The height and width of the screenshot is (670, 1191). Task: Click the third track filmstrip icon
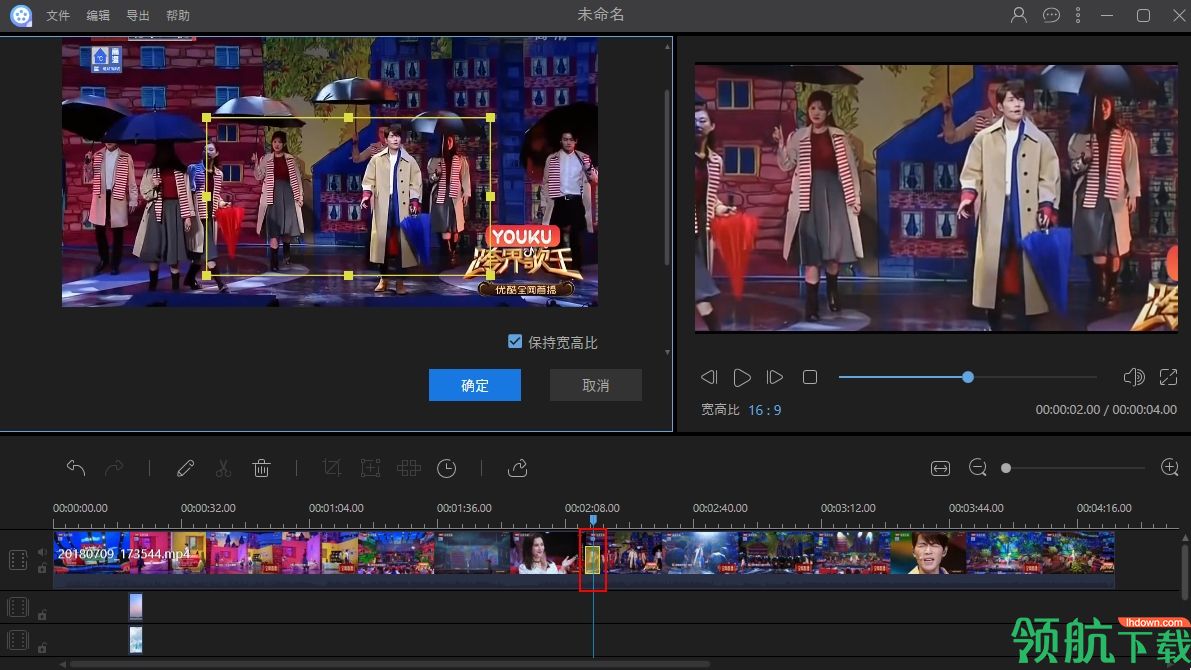[x=18, y=640]
